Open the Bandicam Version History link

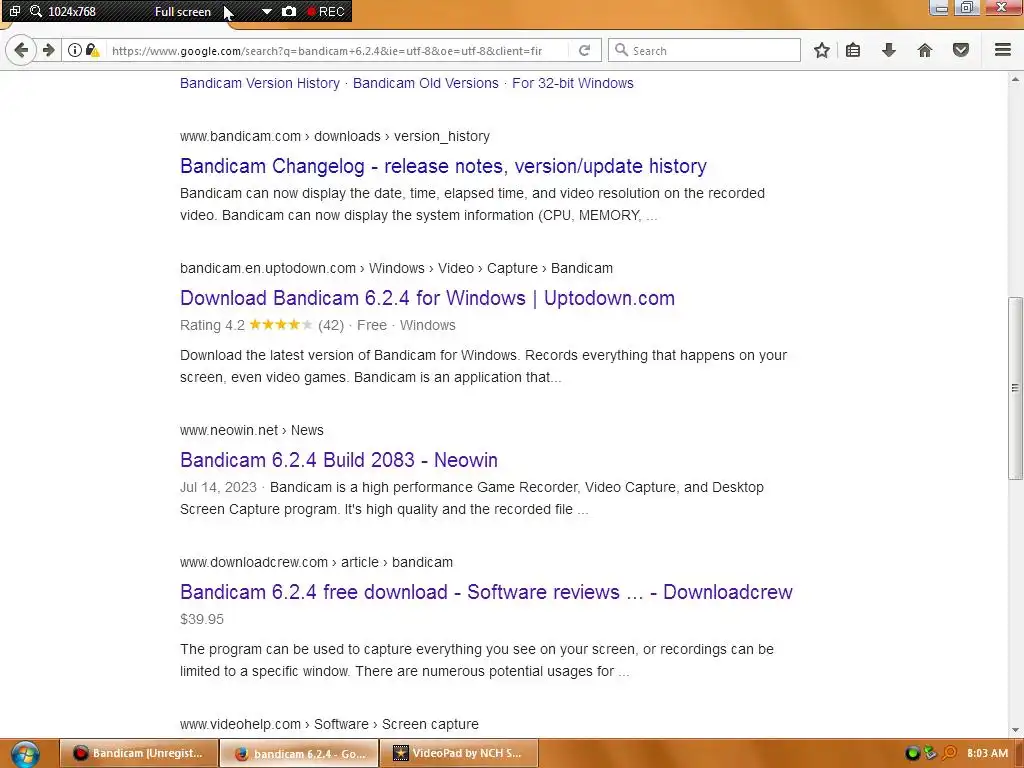[x=260, y=83]
